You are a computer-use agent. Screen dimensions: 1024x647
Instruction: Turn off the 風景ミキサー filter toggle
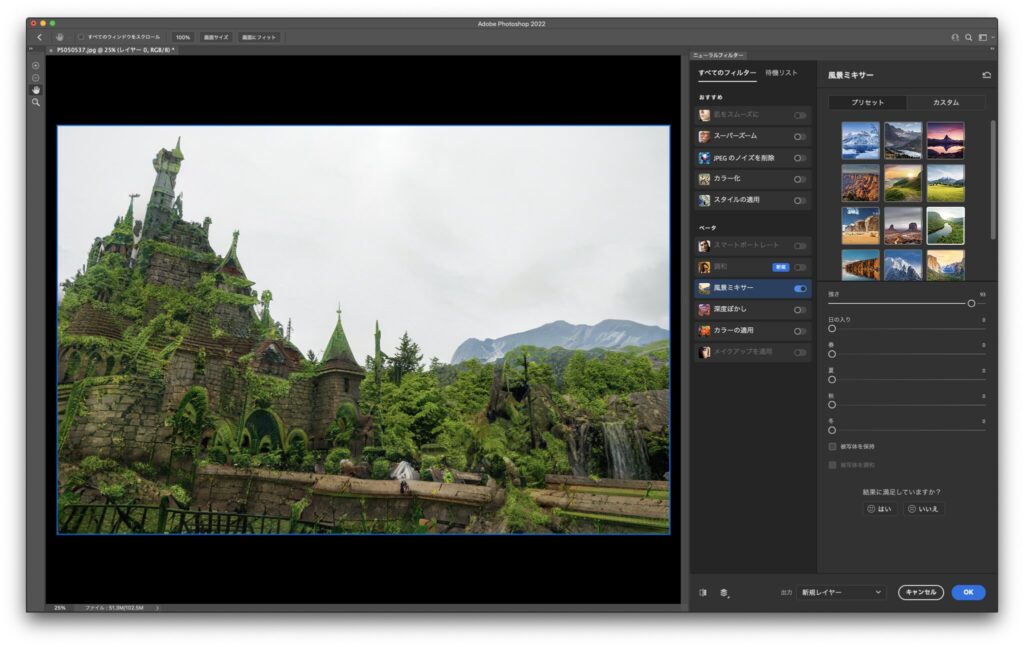click(800, 288)
